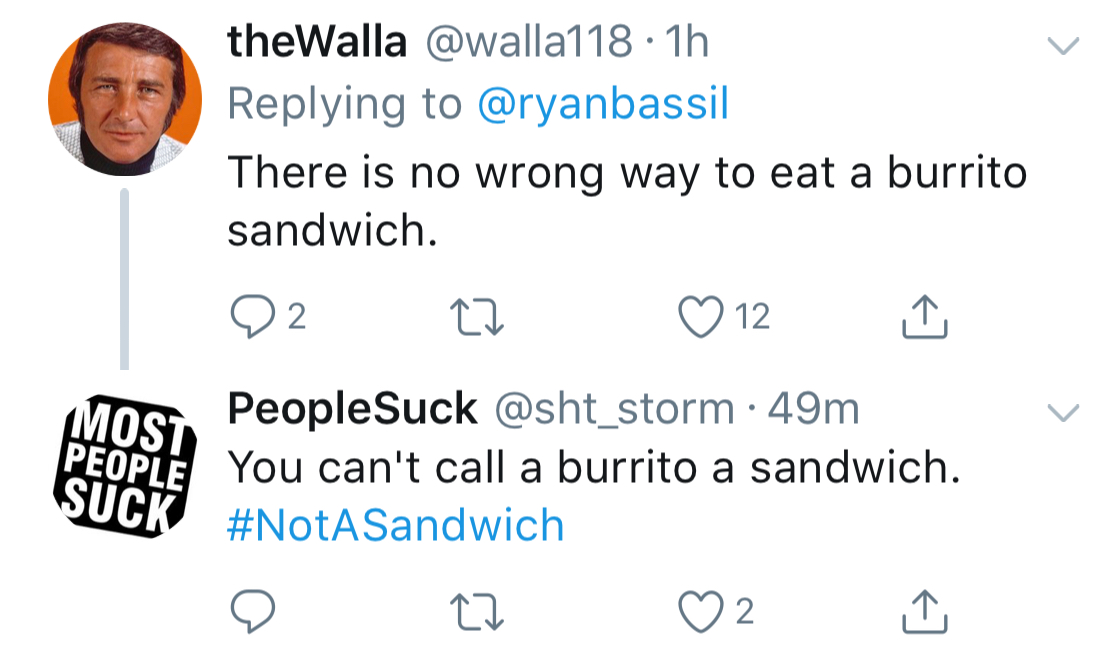Open the @walla118 handle
This screenshot has width=1112, height=655.
point(530,42)
